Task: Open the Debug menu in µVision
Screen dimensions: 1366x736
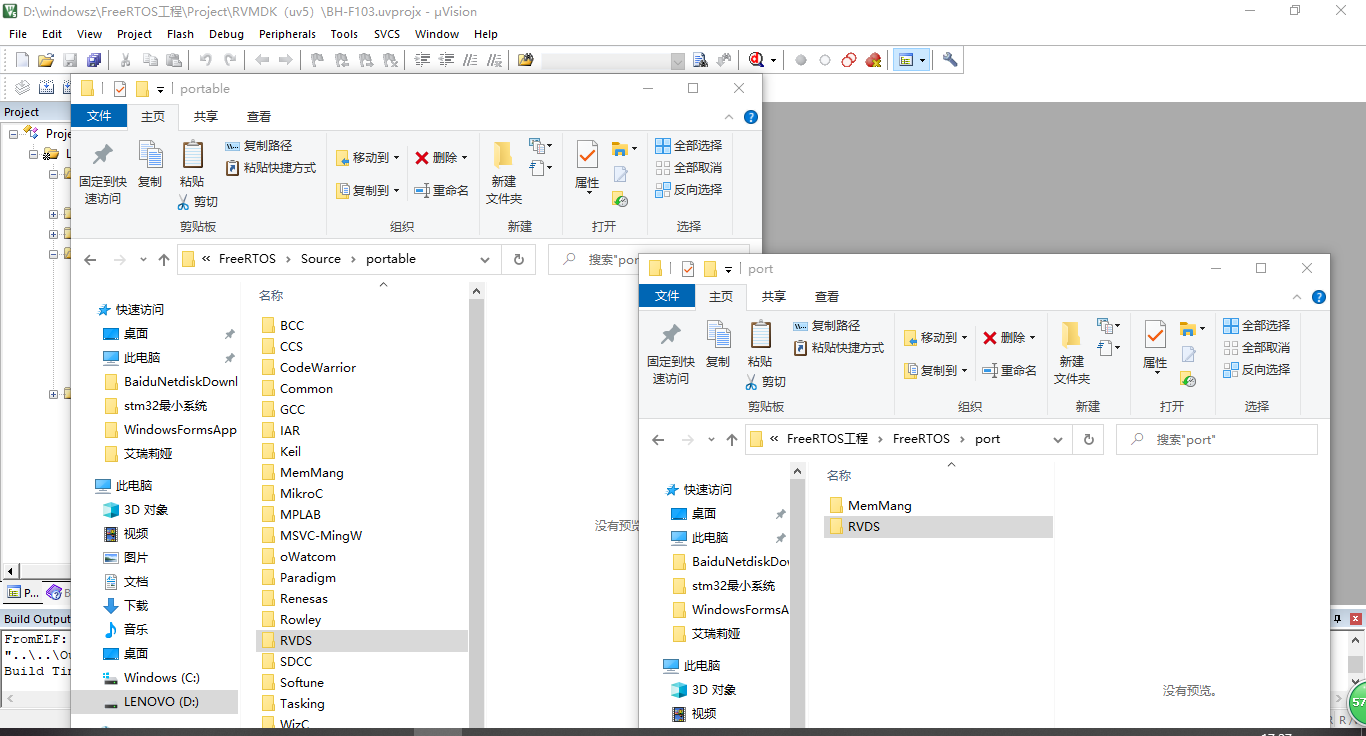Action: 226,33
